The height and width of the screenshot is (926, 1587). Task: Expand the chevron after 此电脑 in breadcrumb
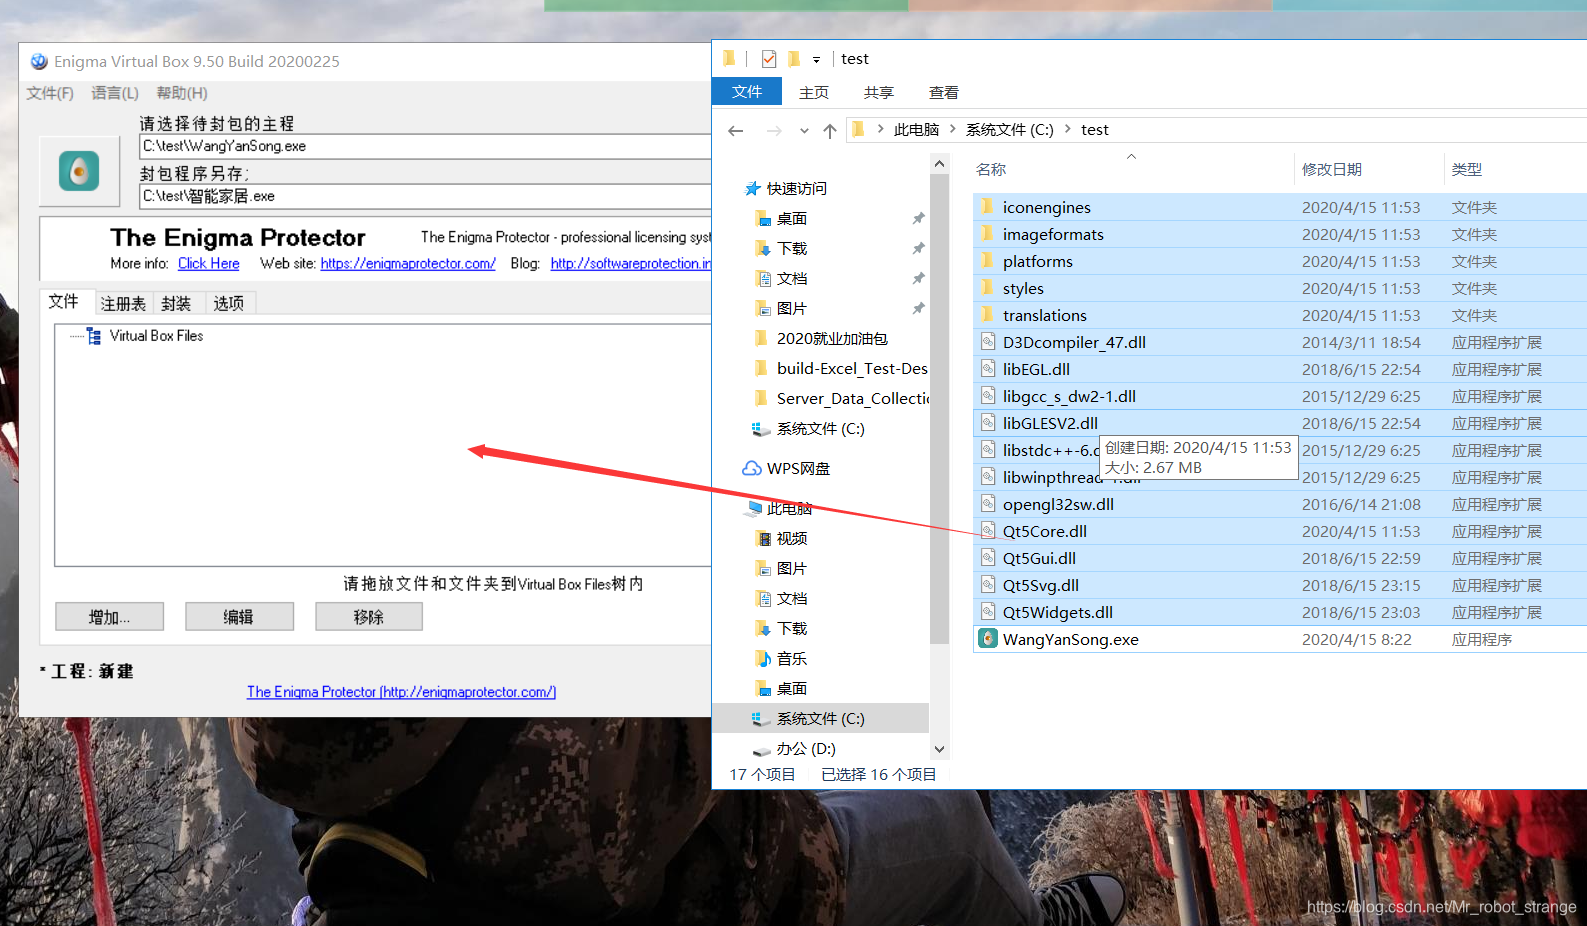(x=952, y=129)
